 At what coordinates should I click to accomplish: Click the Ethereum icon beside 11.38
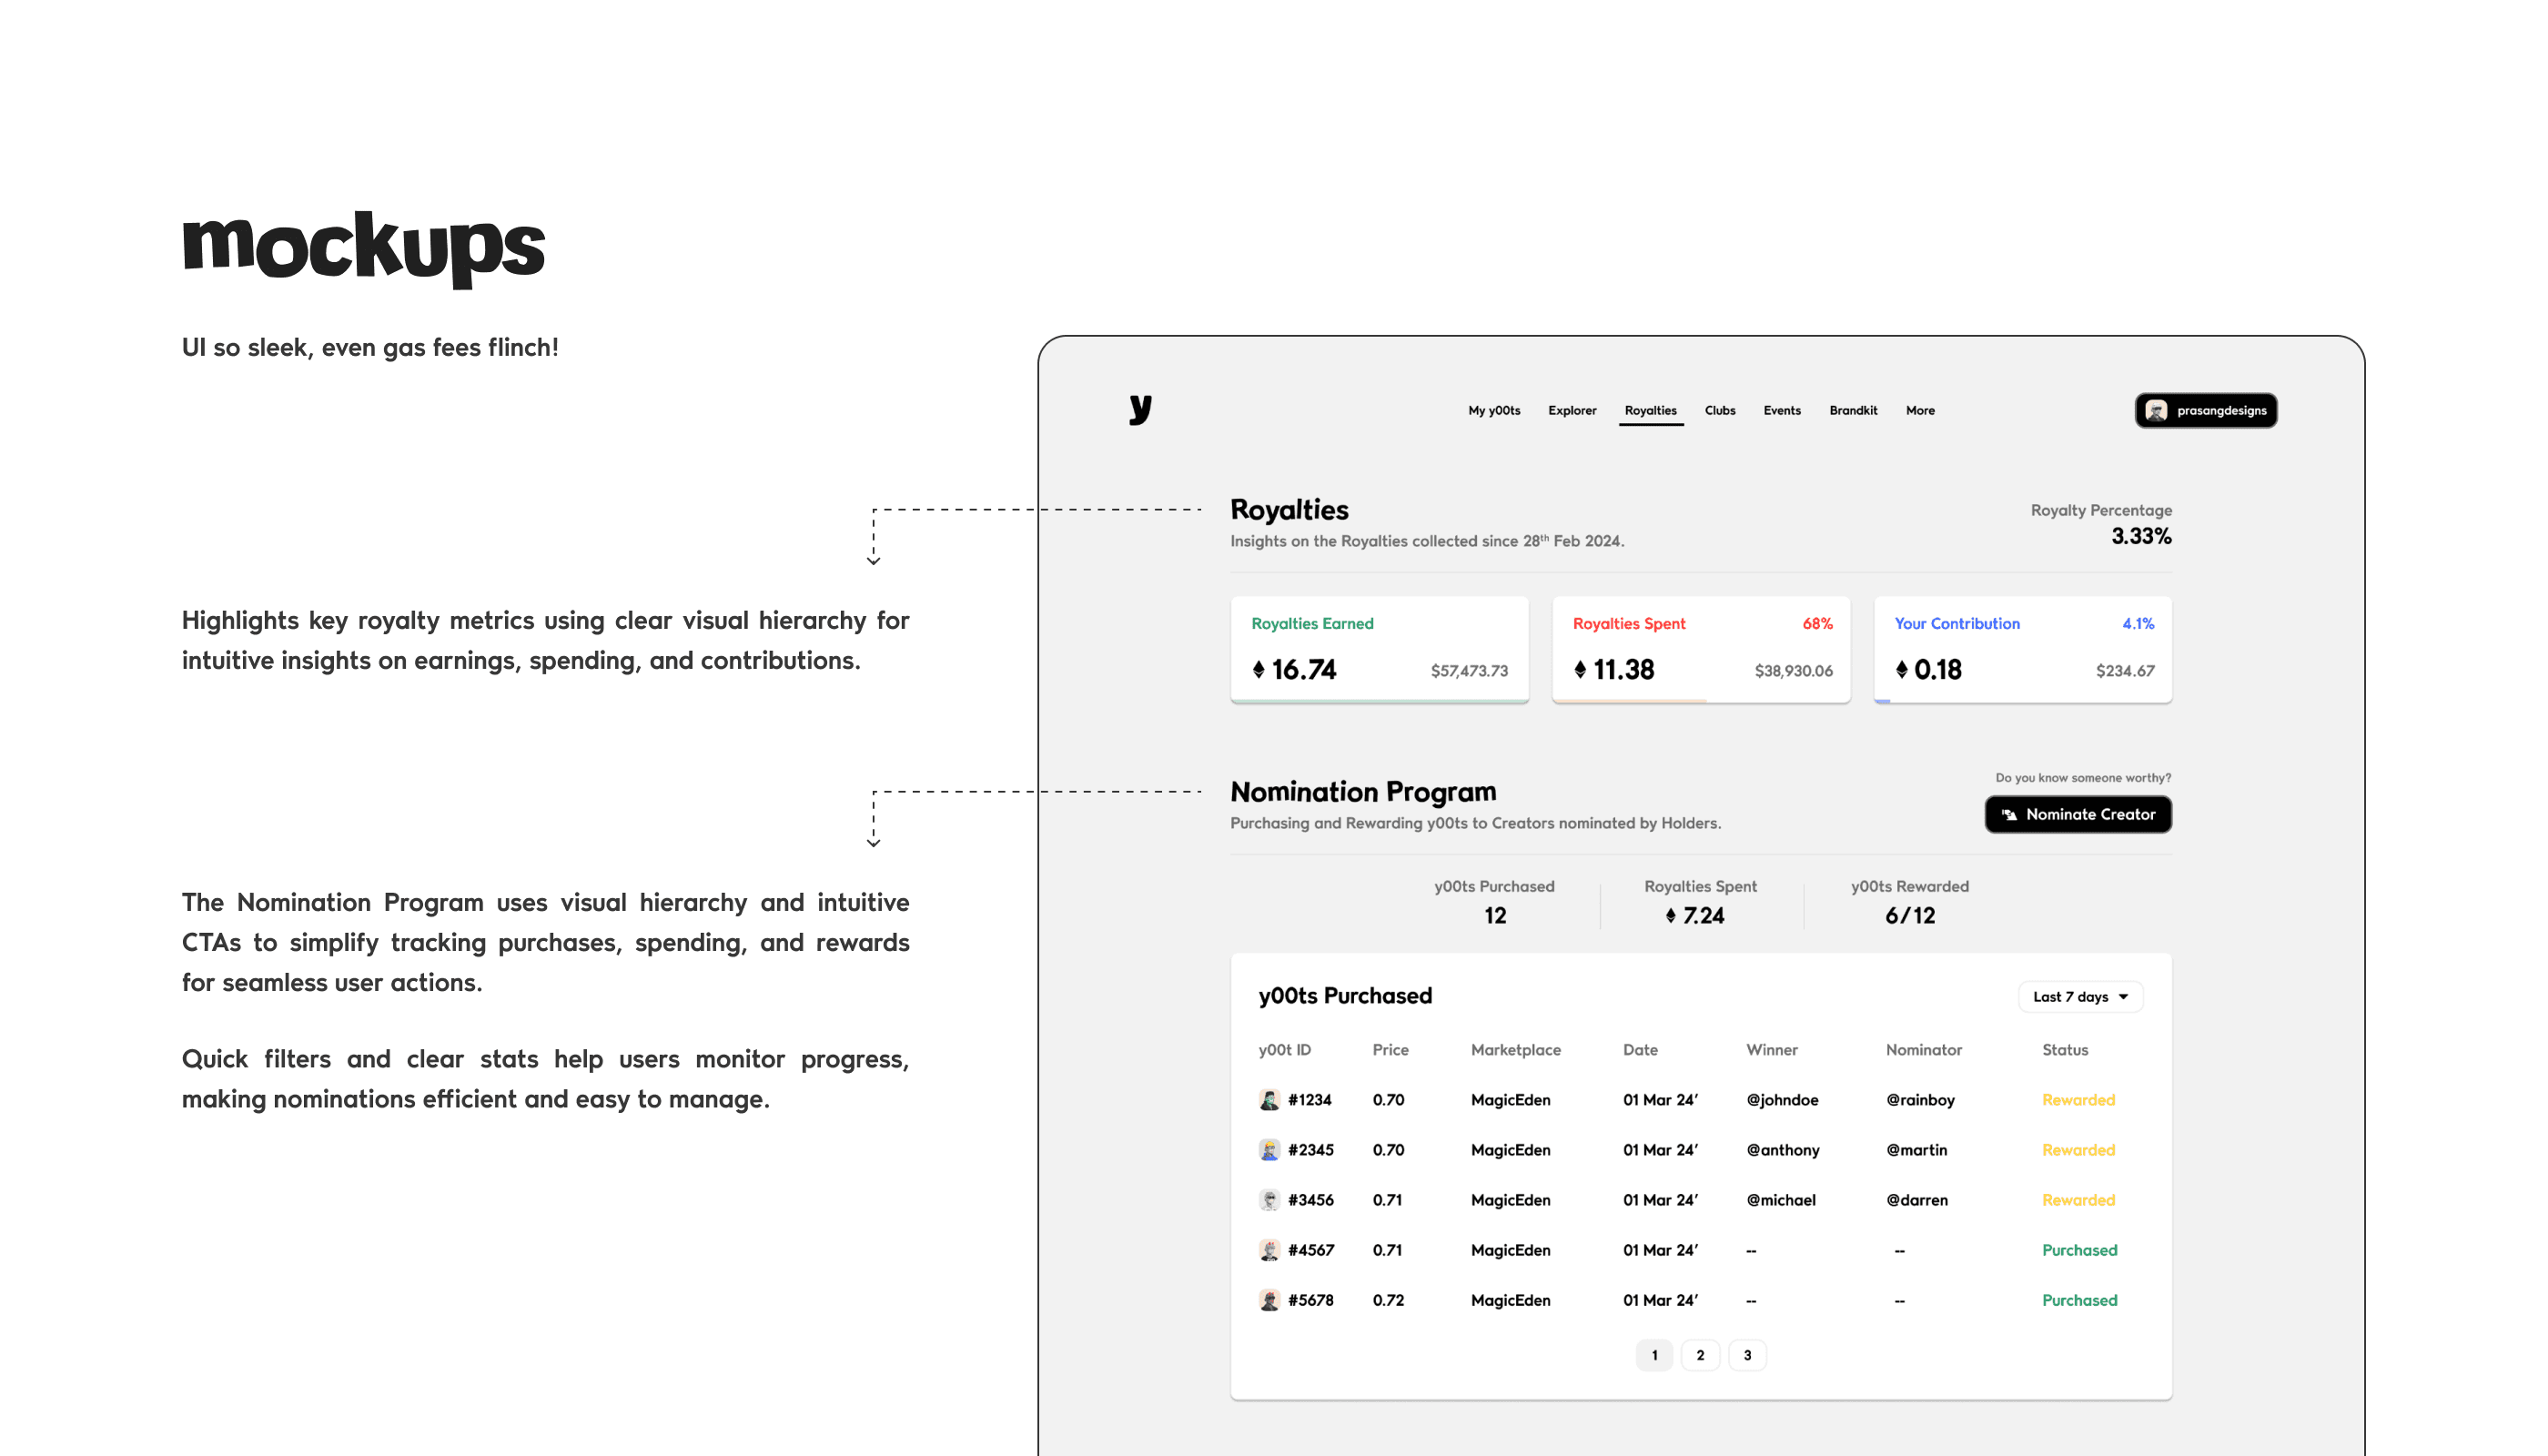point(1580,669)
